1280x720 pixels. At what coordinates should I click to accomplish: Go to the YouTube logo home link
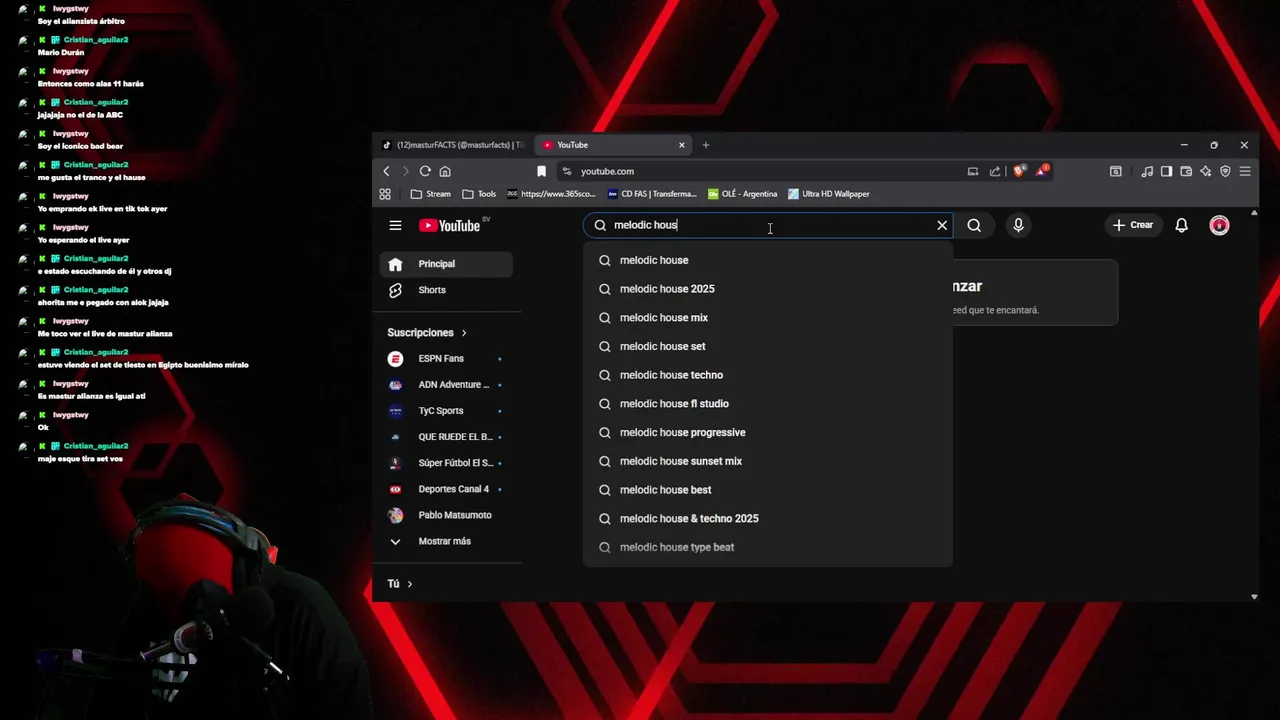point(451,225)
